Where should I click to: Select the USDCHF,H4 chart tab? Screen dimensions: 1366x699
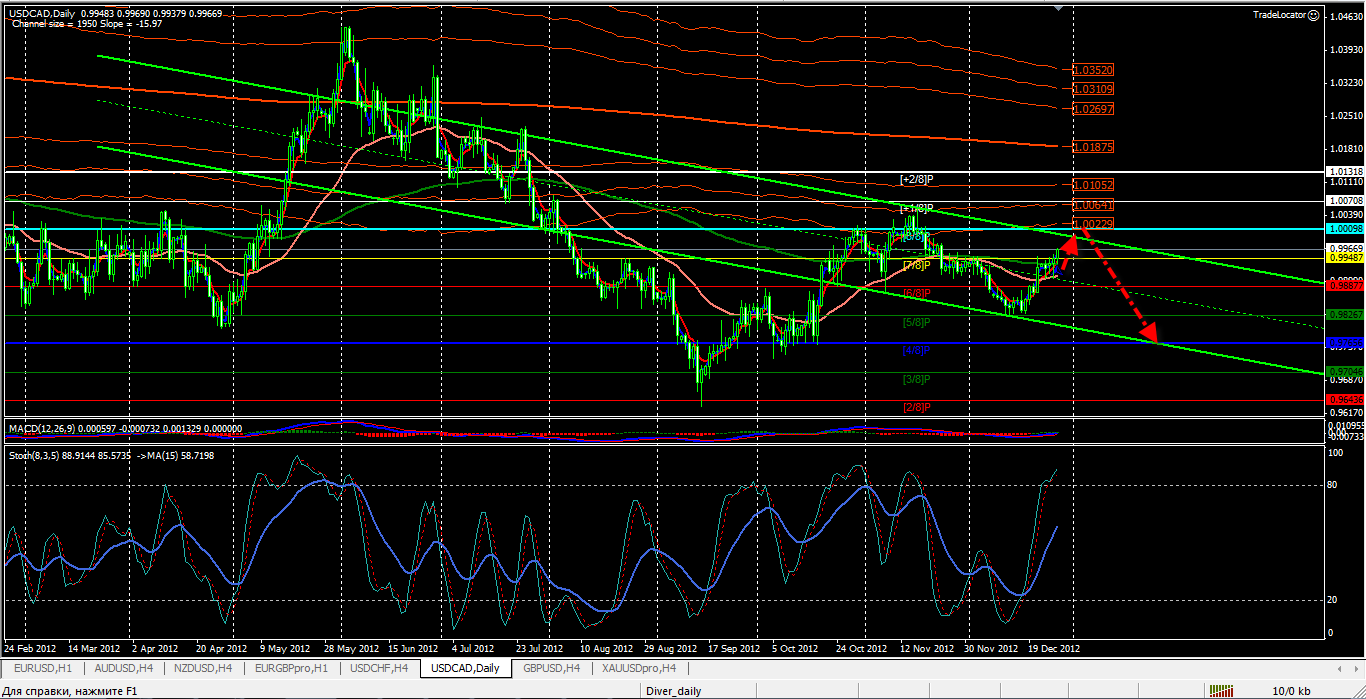point(380,668)
